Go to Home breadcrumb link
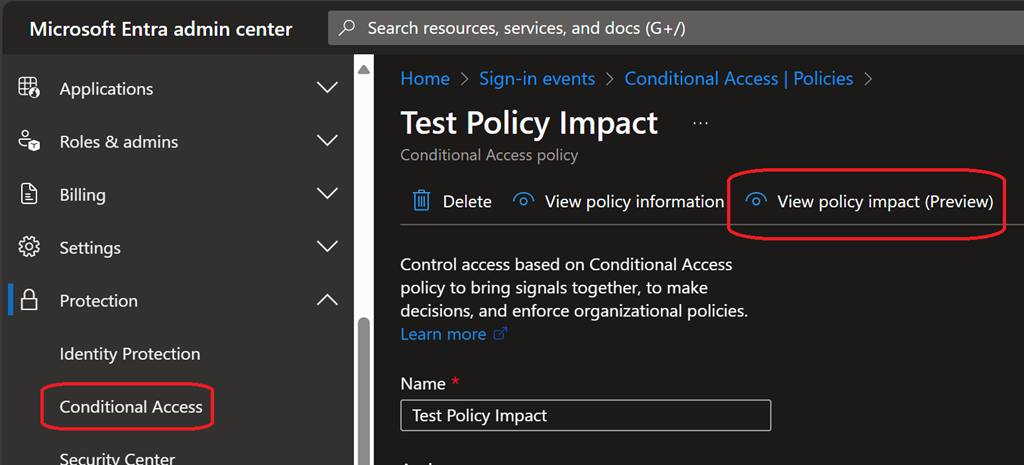The width and height of the screenshot is (1024, 465). click(x=424, y=78)
